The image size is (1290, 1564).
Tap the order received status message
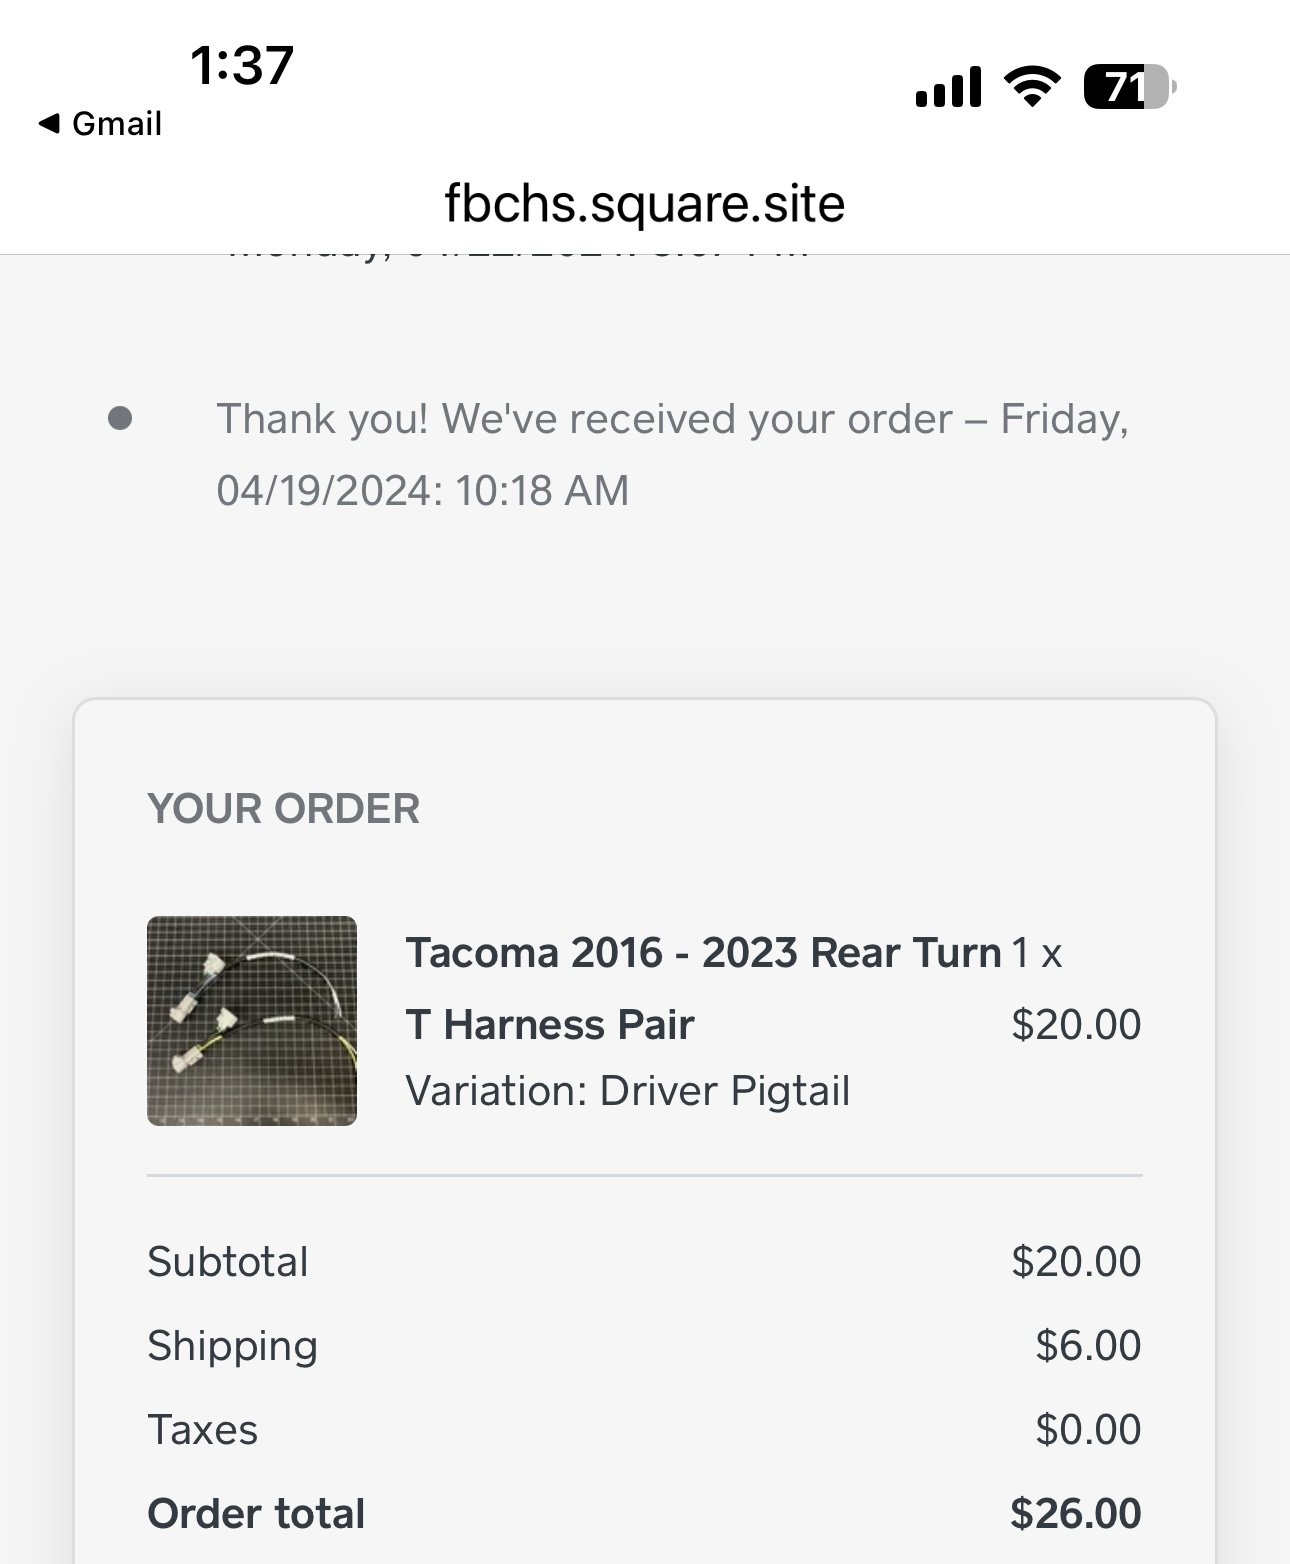673,455
